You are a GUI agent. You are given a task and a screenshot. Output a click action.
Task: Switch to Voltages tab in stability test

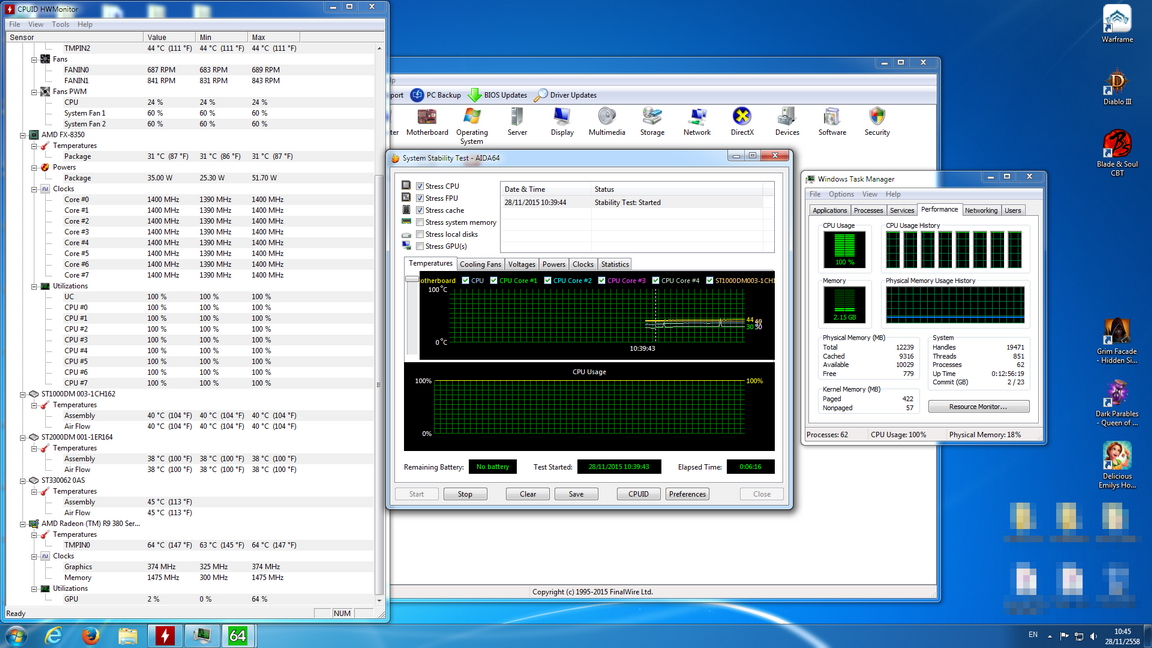[522, 264]
